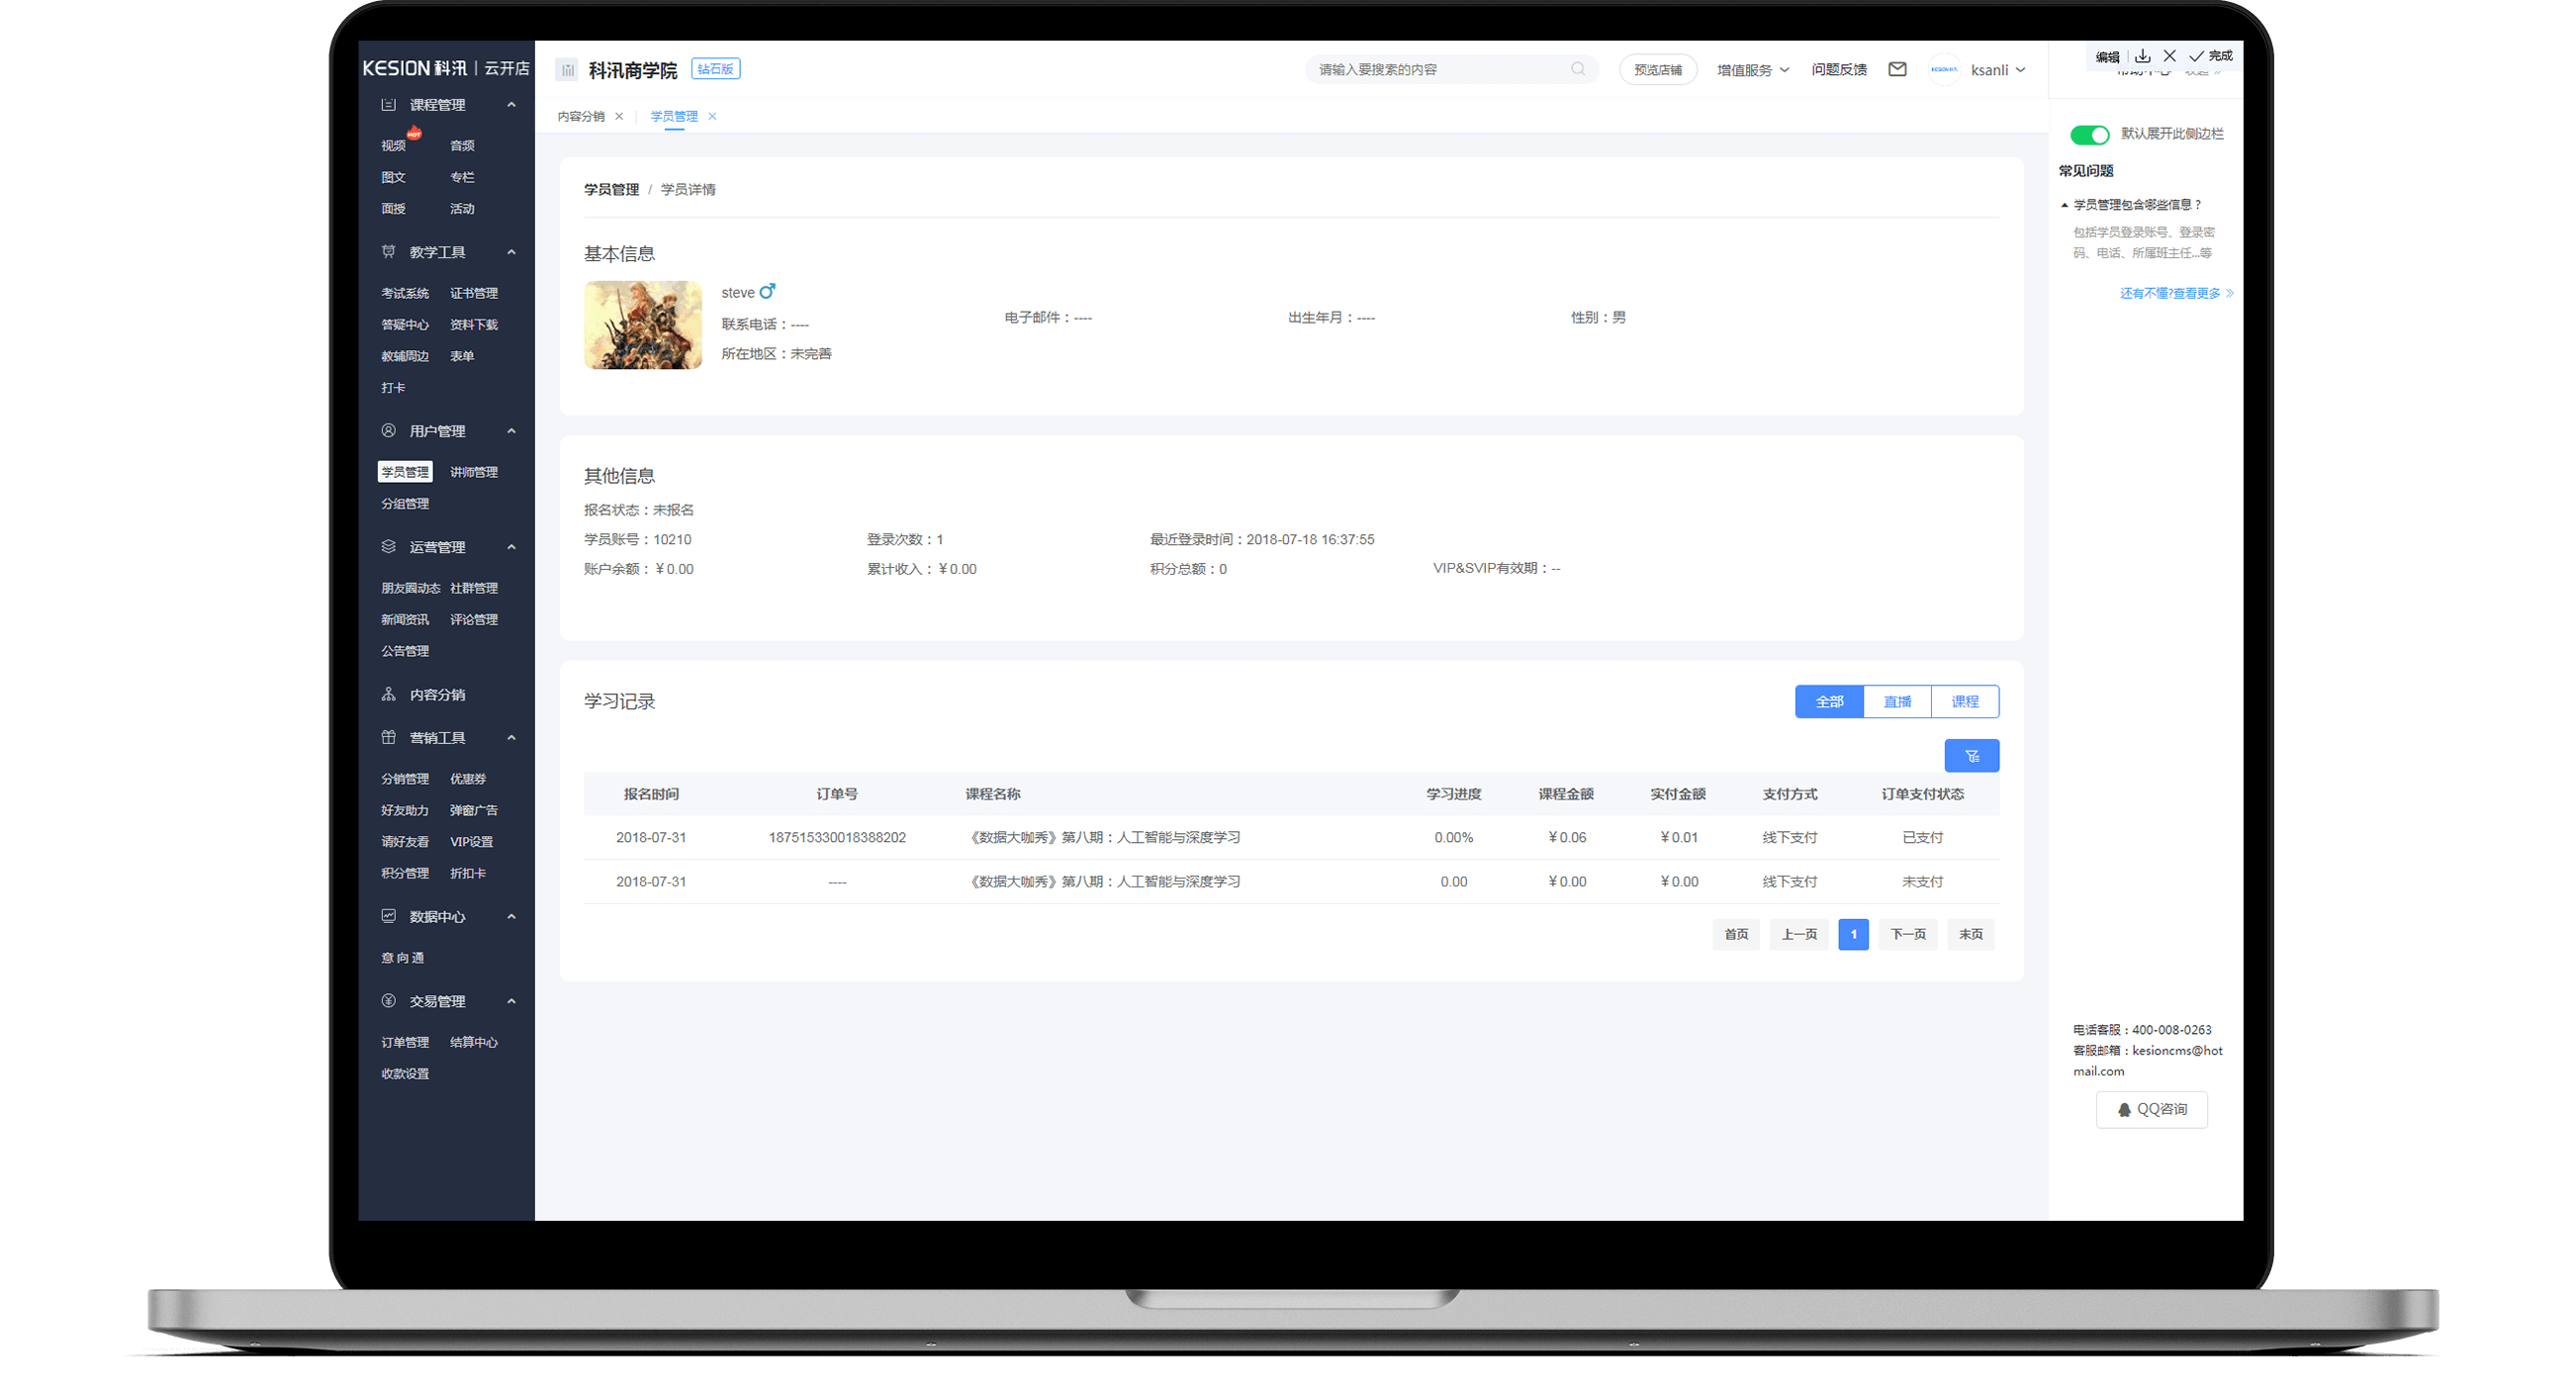Jump to 末页 in pagination
The image size is (2576, 1392).
[1970, 933]
